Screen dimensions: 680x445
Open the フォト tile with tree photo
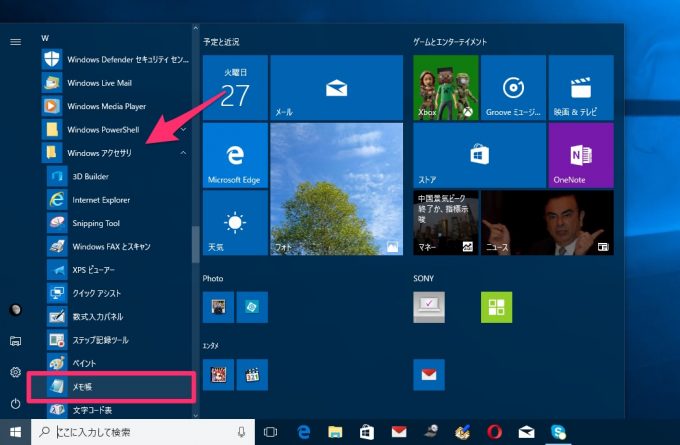click(x=337, y=189)
